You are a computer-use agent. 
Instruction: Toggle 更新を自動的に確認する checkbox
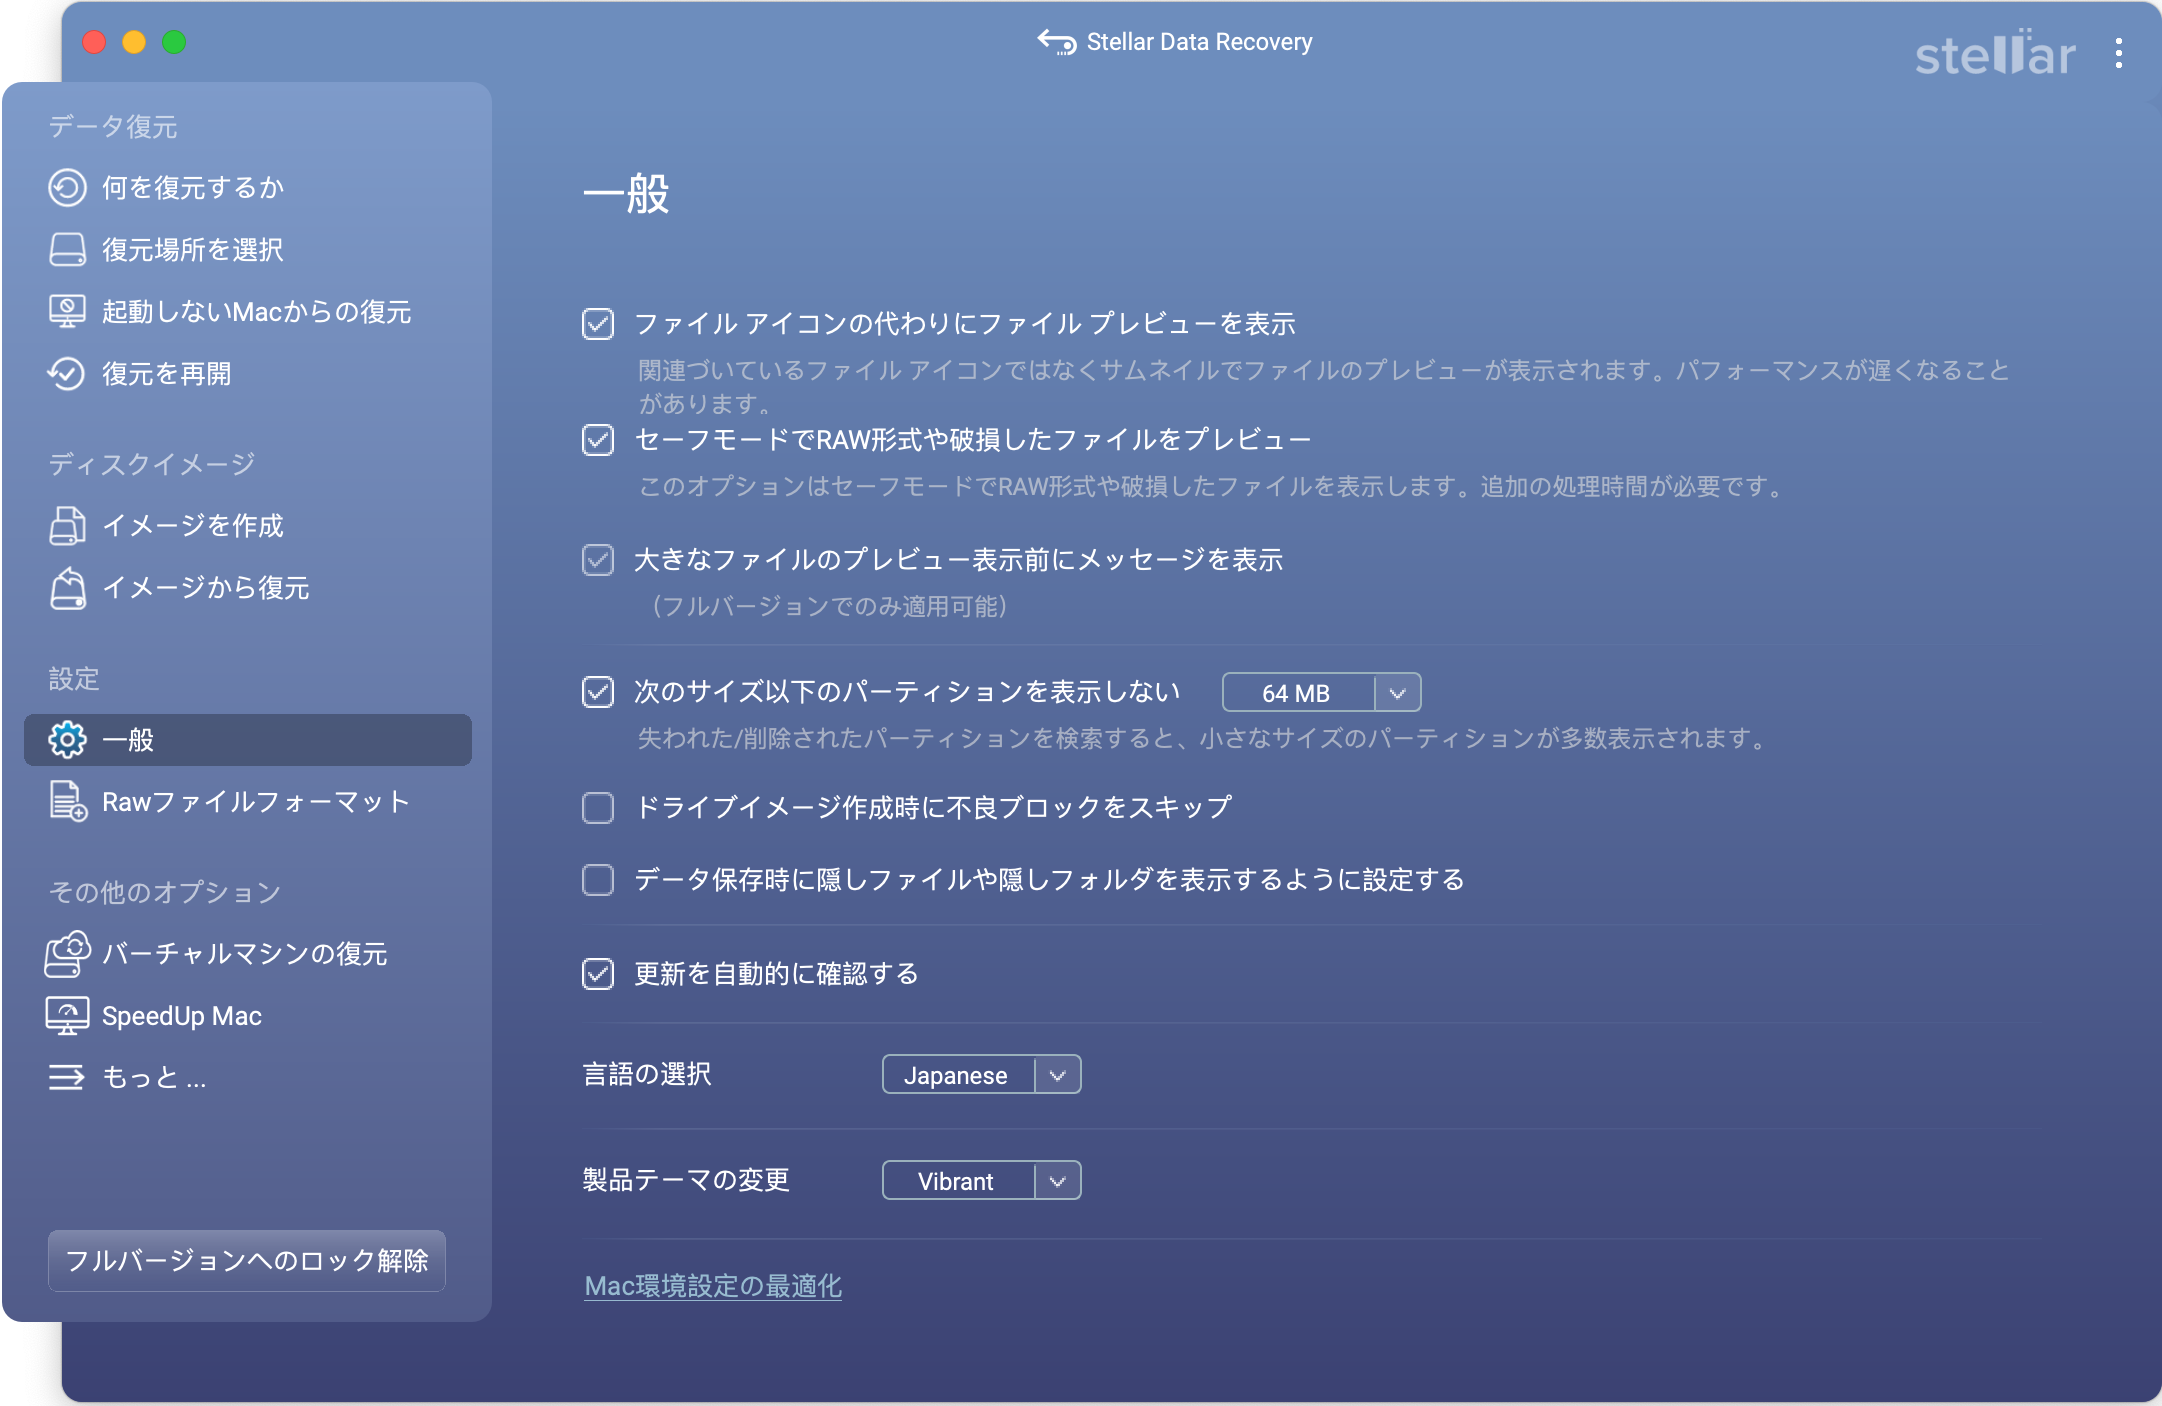pos(598,974)
